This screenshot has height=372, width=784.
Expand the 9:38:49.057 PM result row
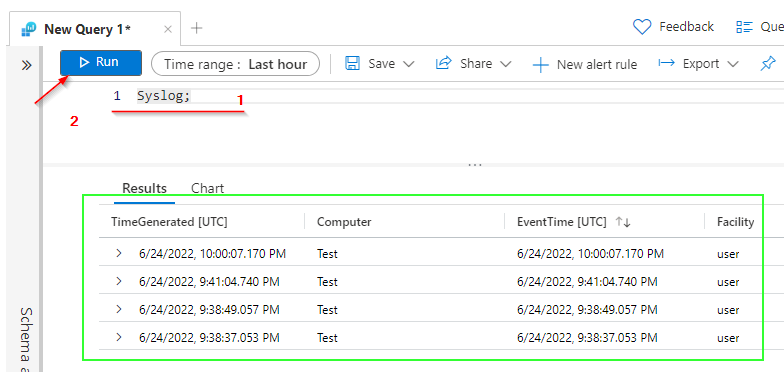(118, 309)
